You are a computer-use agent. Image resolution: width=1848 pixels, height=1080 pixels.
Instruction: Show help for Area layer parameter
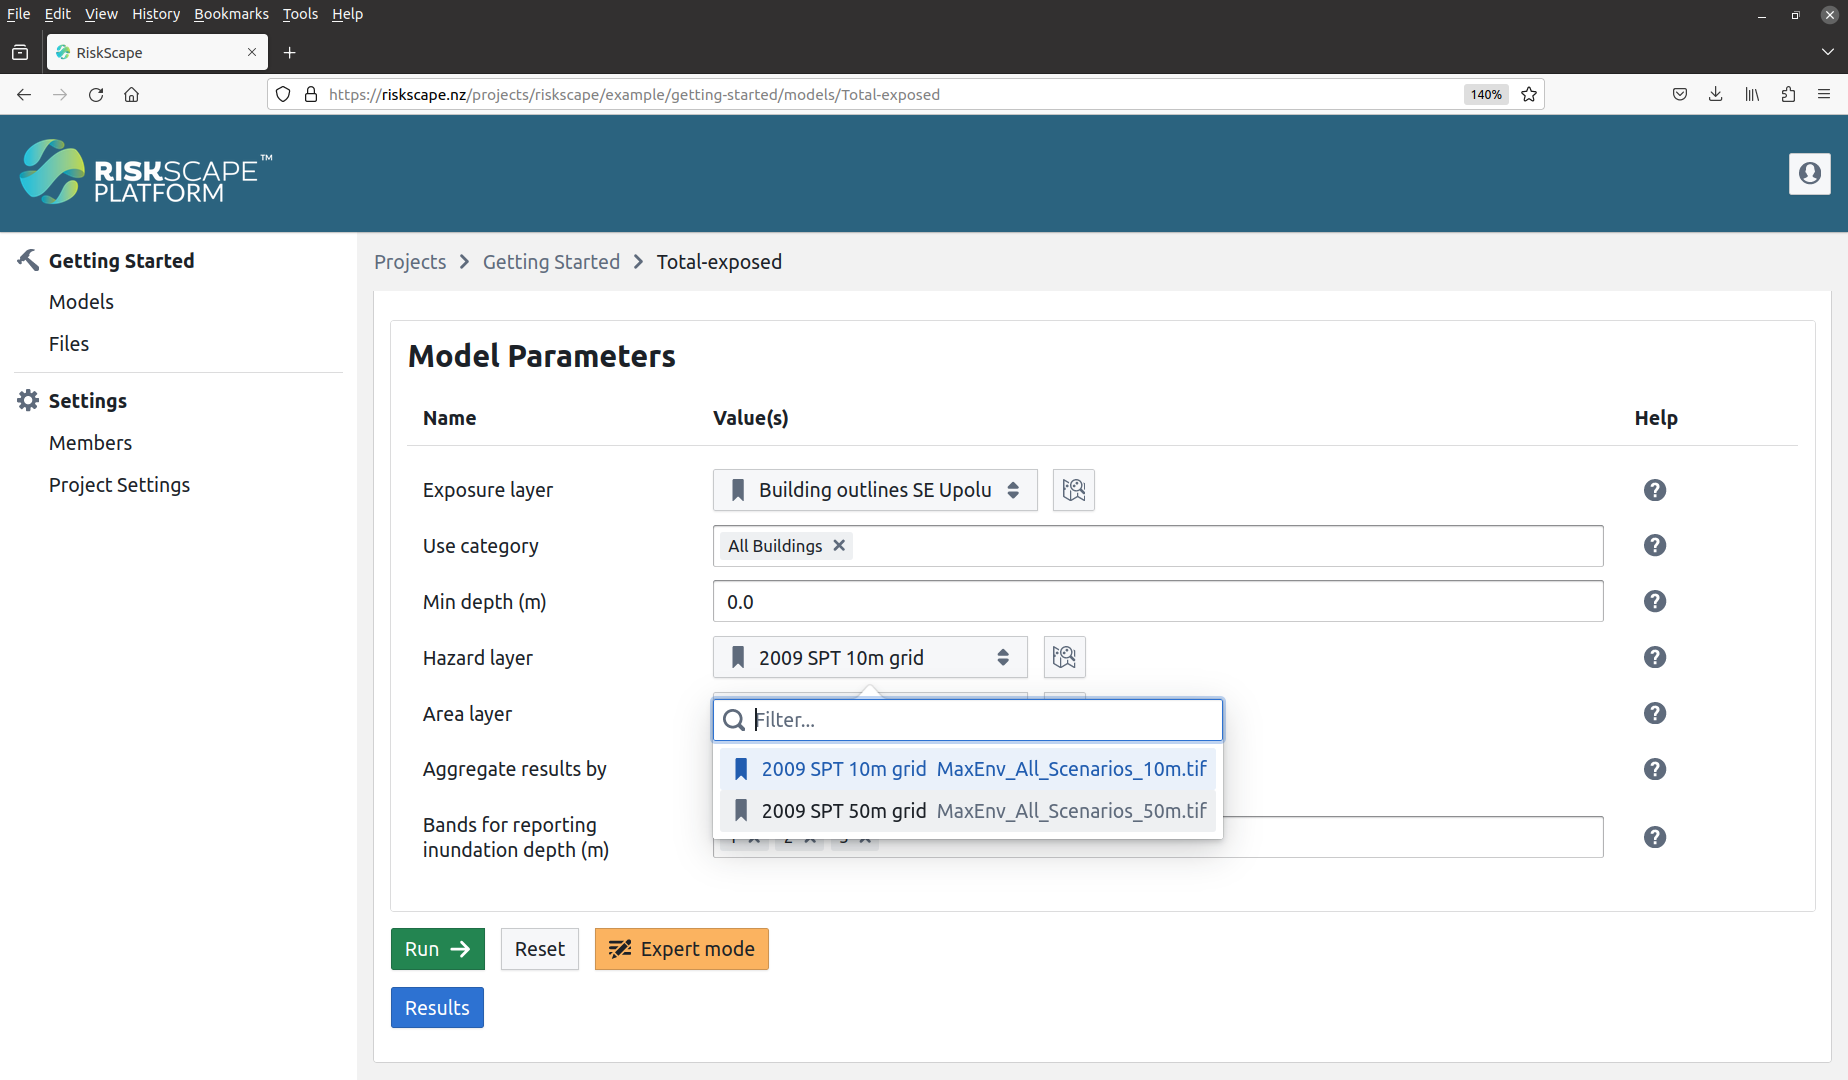pos(1655,713)
